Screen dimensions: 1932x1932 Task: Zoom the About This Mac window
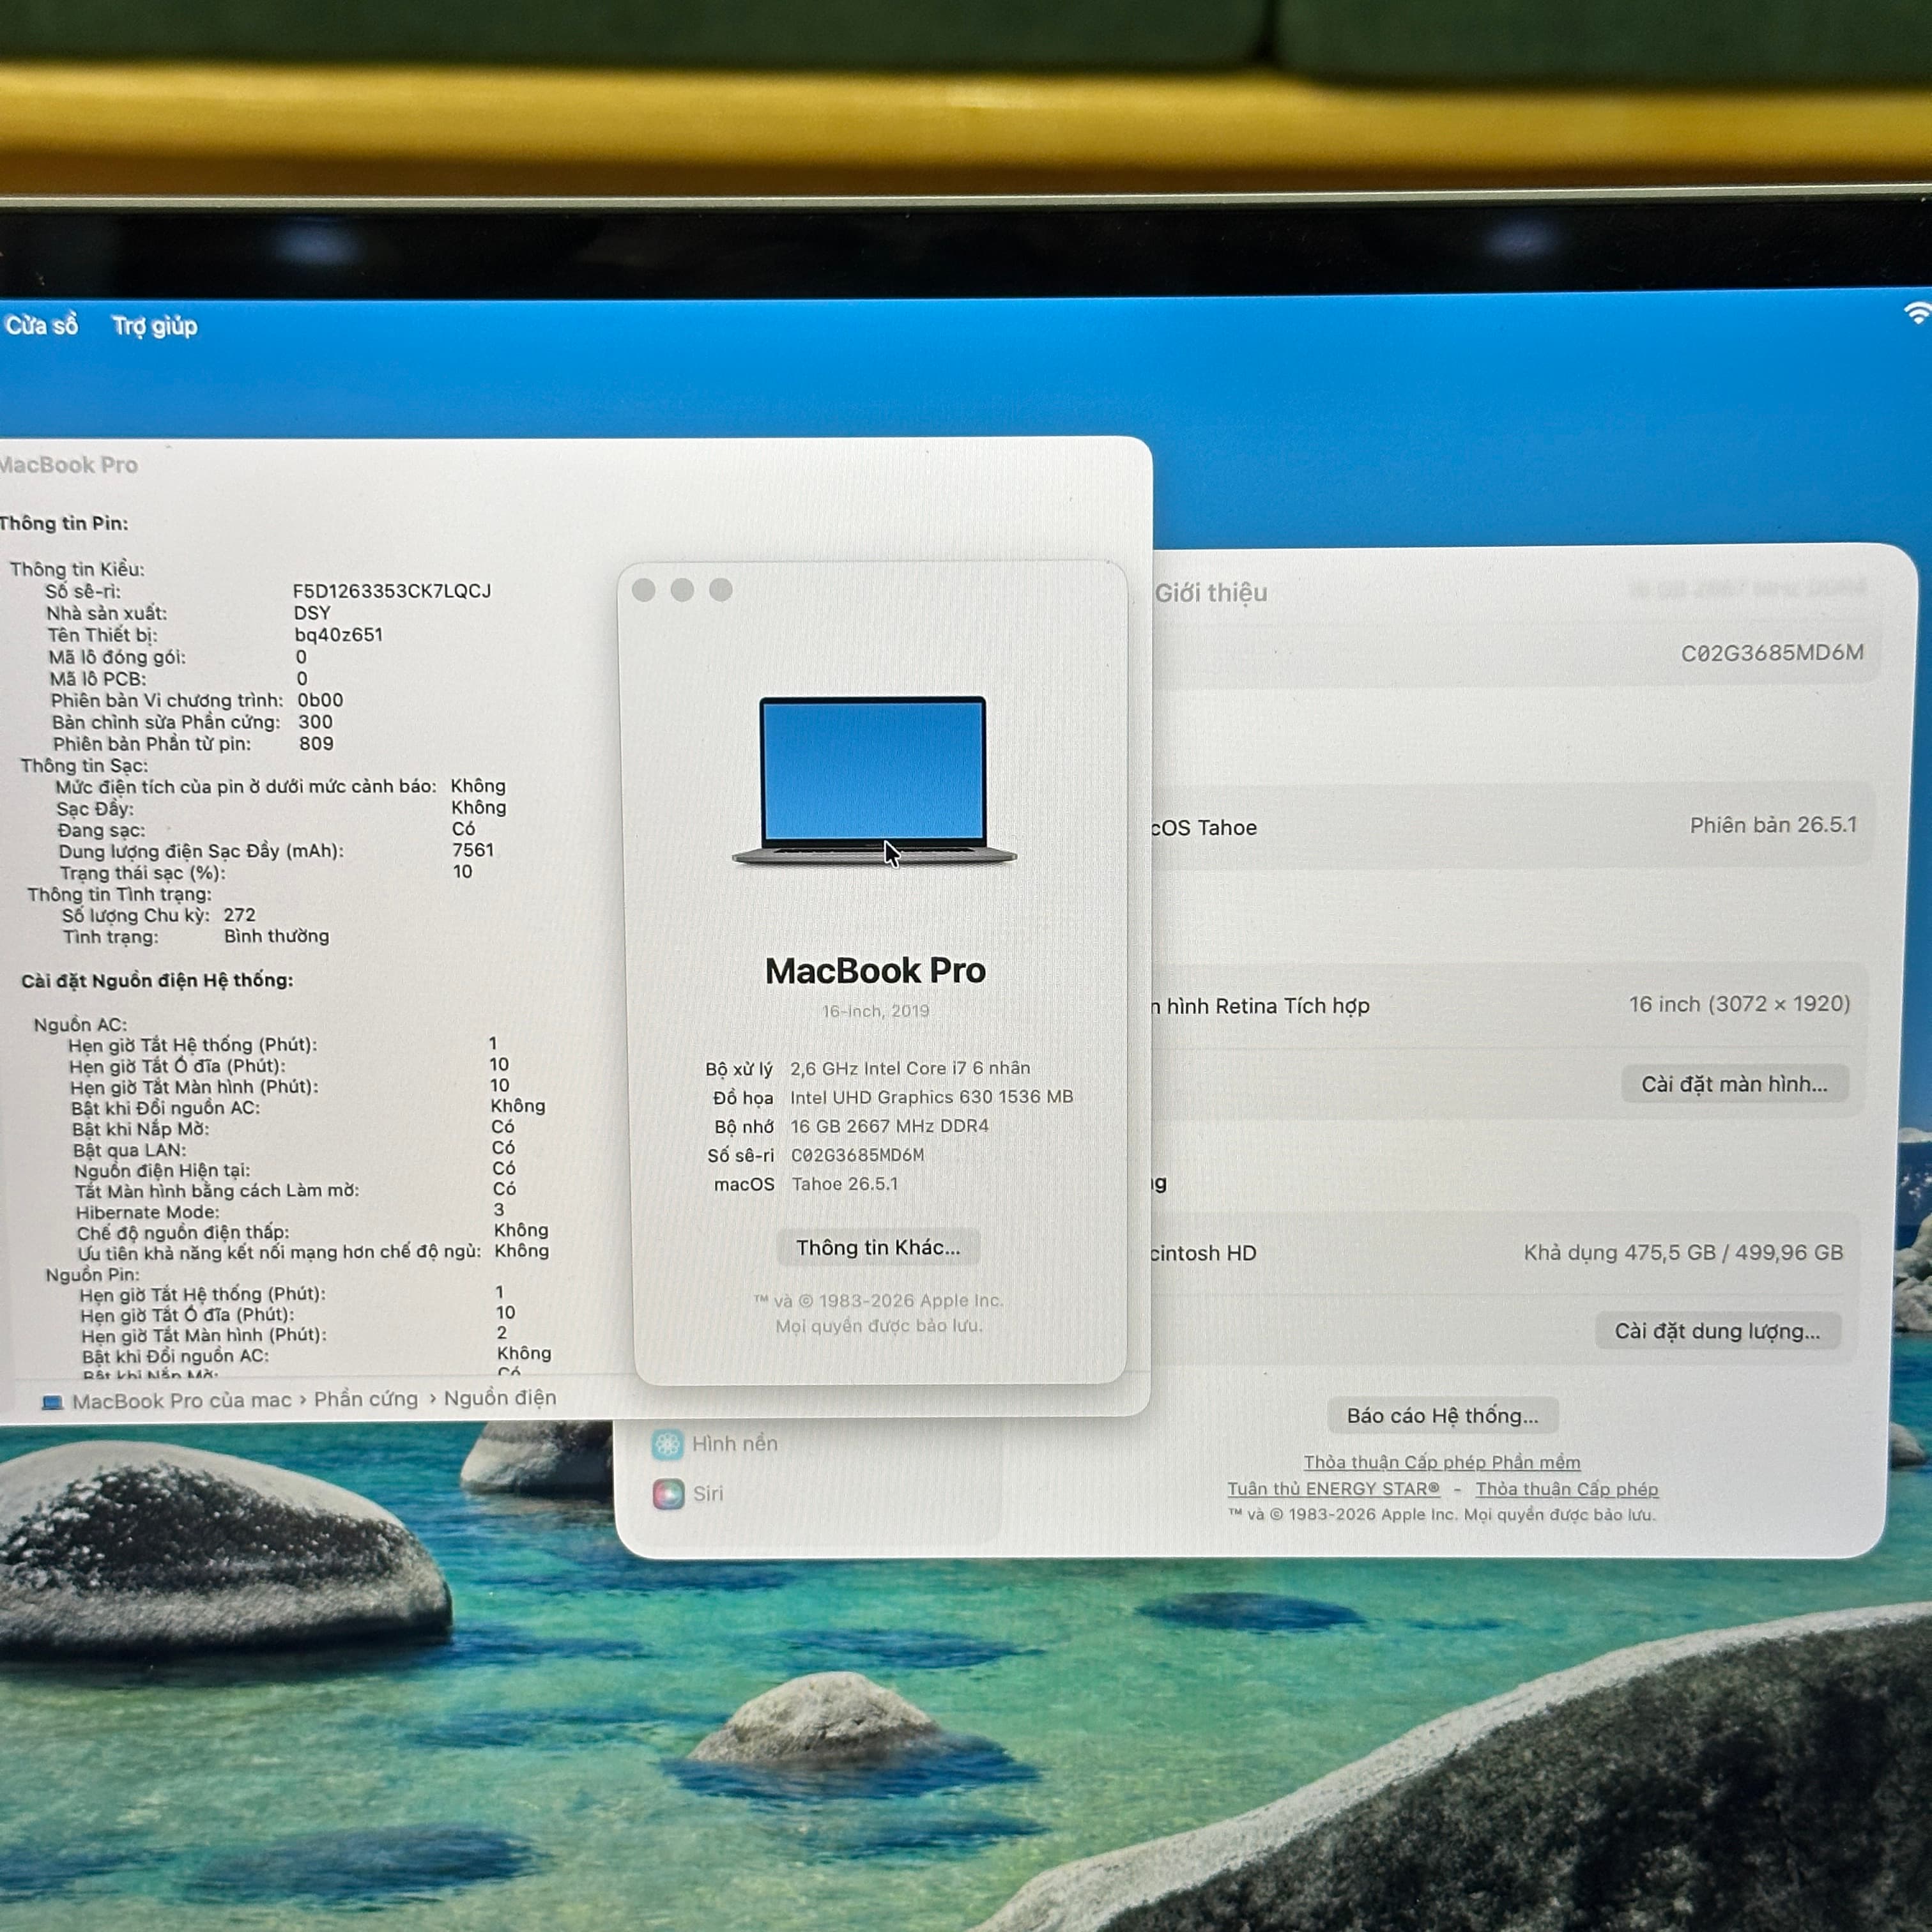(x=720, y=590)
